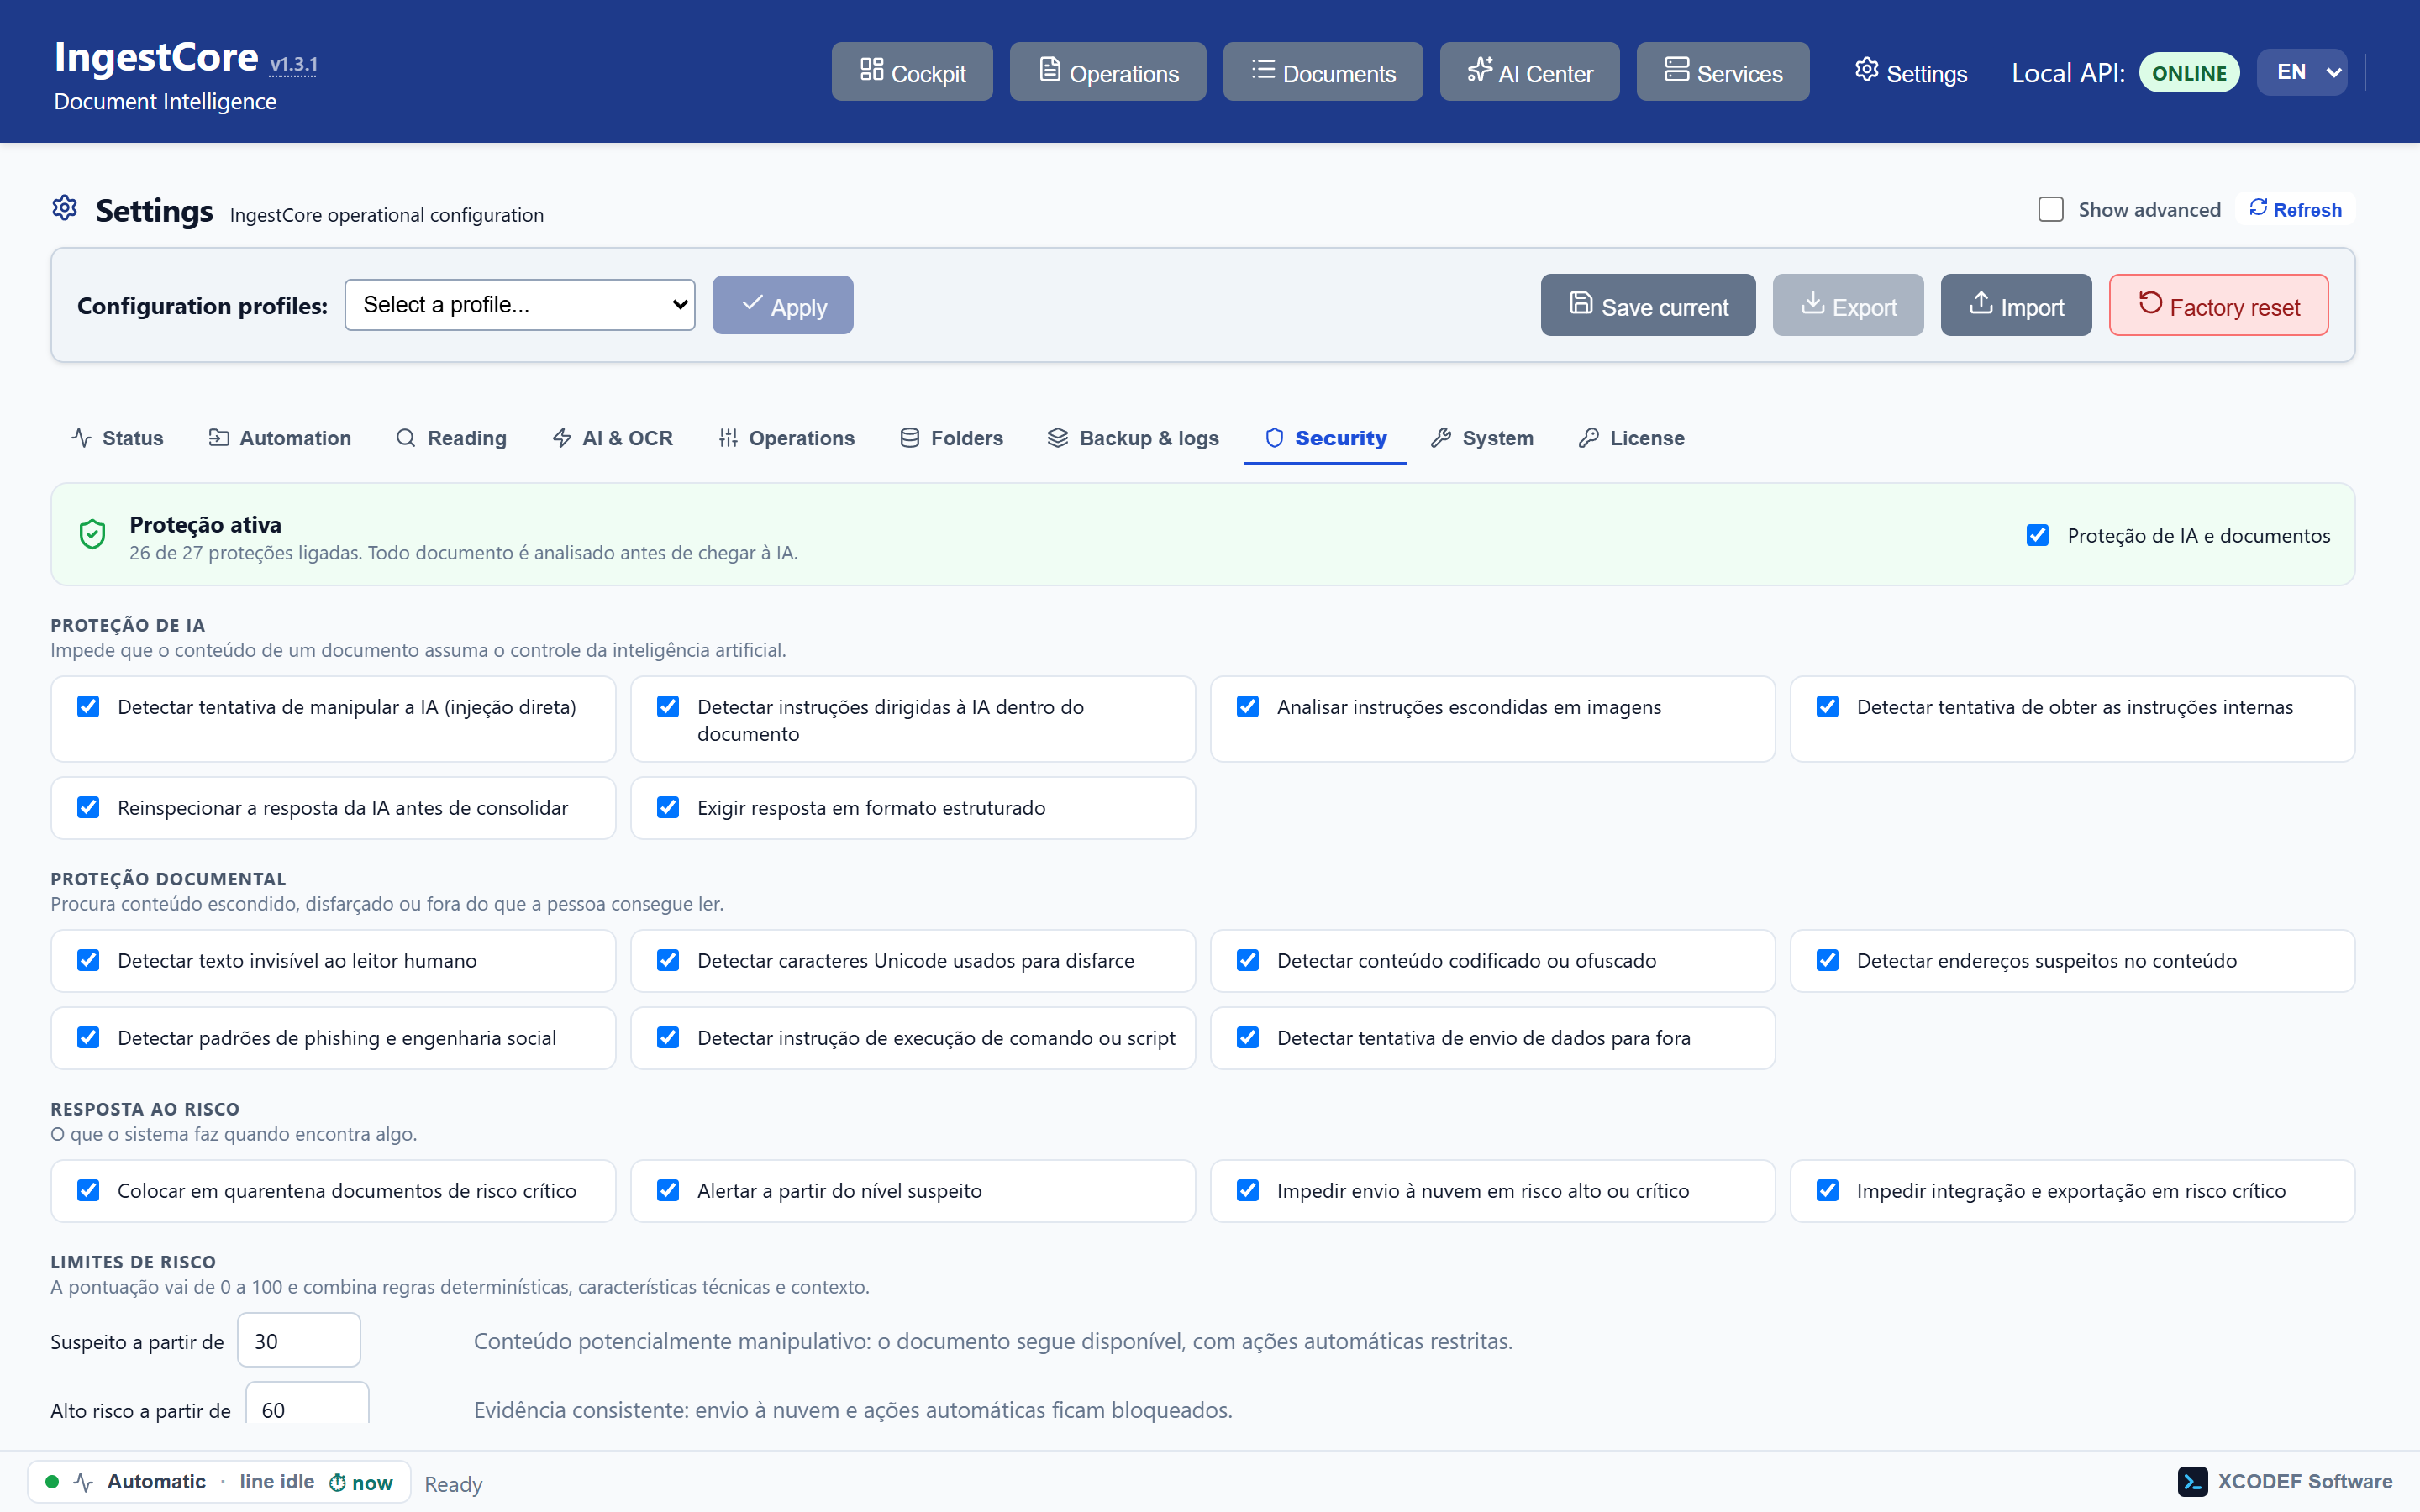Switch to the Status tab
This screenshot has width=2420, height=1512.
tap(118, 438)
